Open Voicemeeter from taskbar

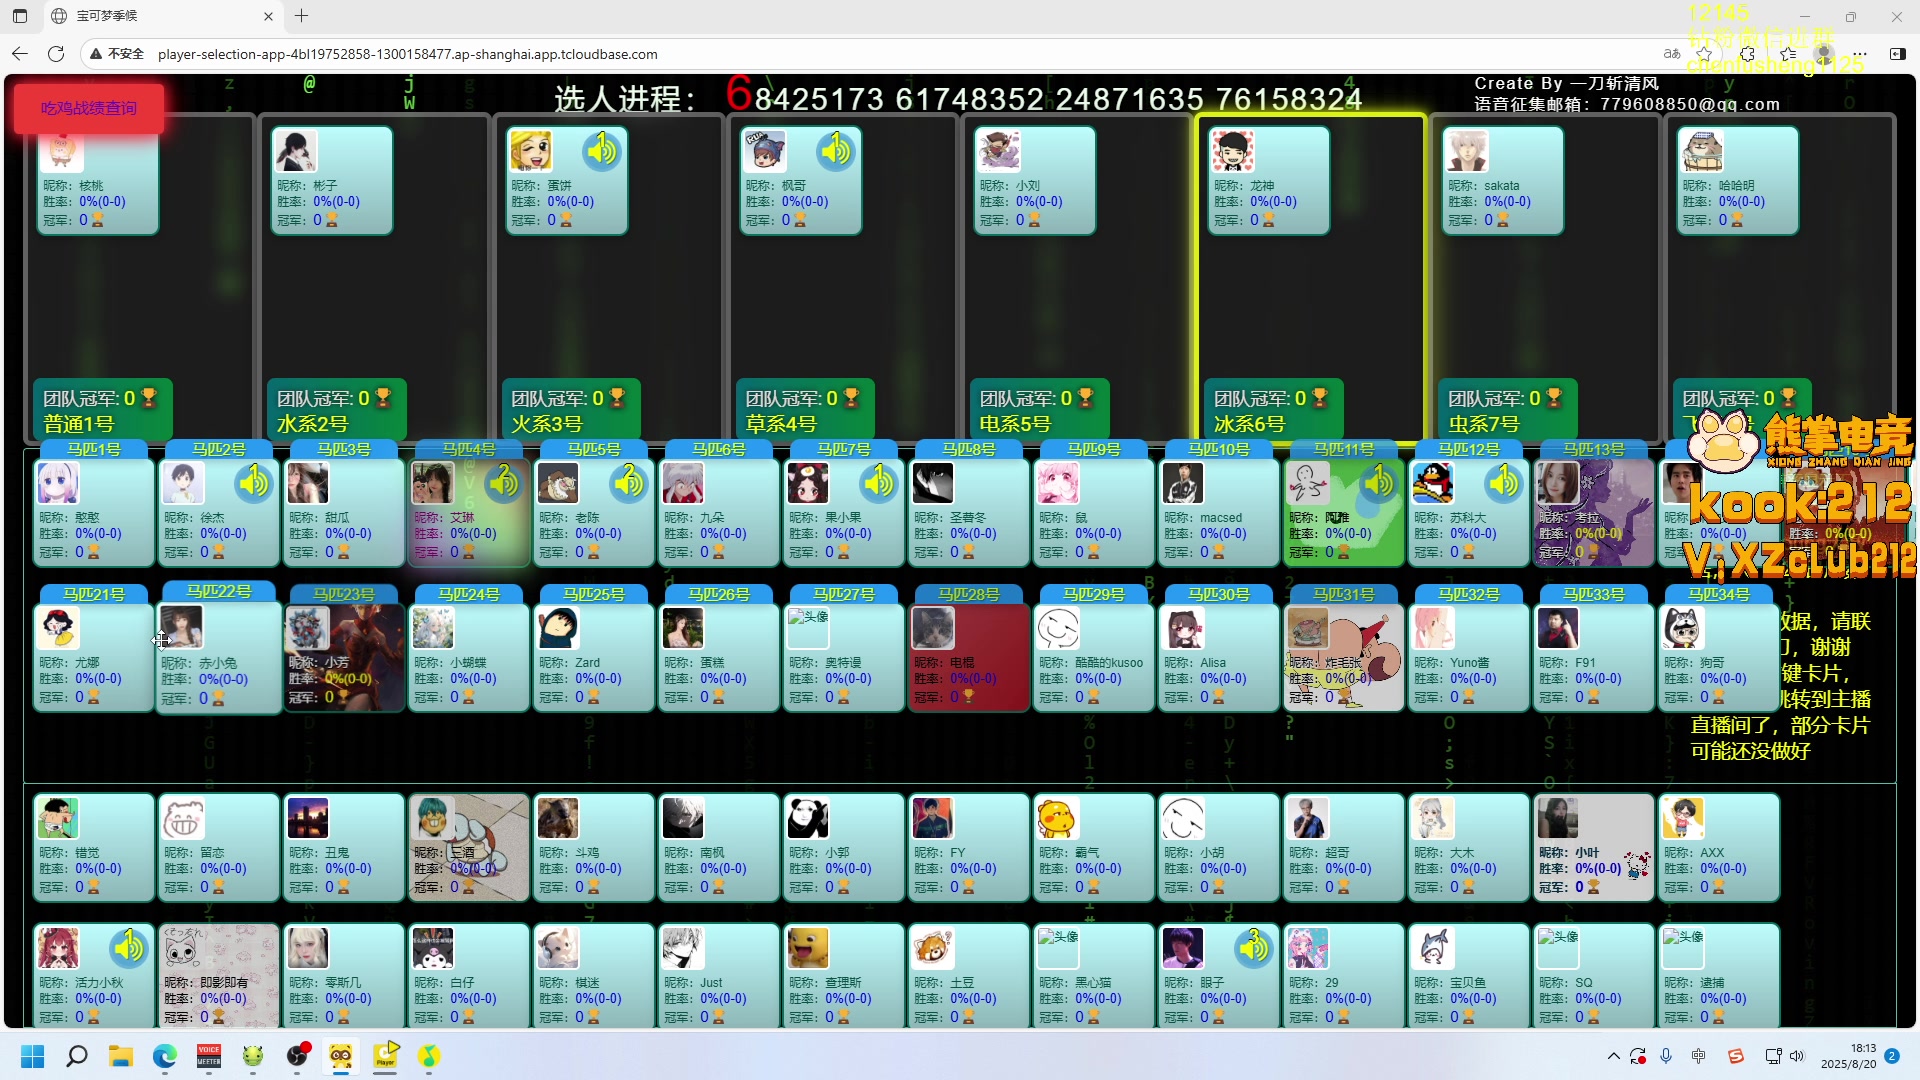point(209,1056)
